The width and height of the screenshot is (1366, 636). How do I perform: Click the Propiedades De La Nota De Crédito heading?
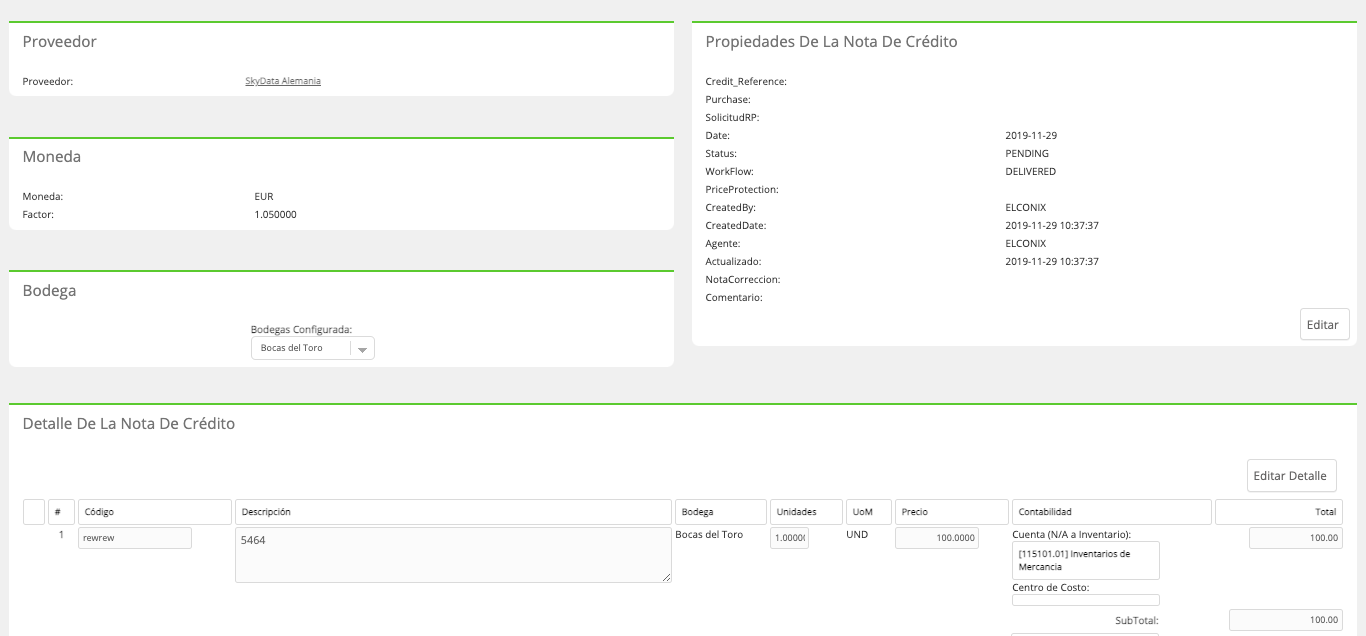(832, 42)
